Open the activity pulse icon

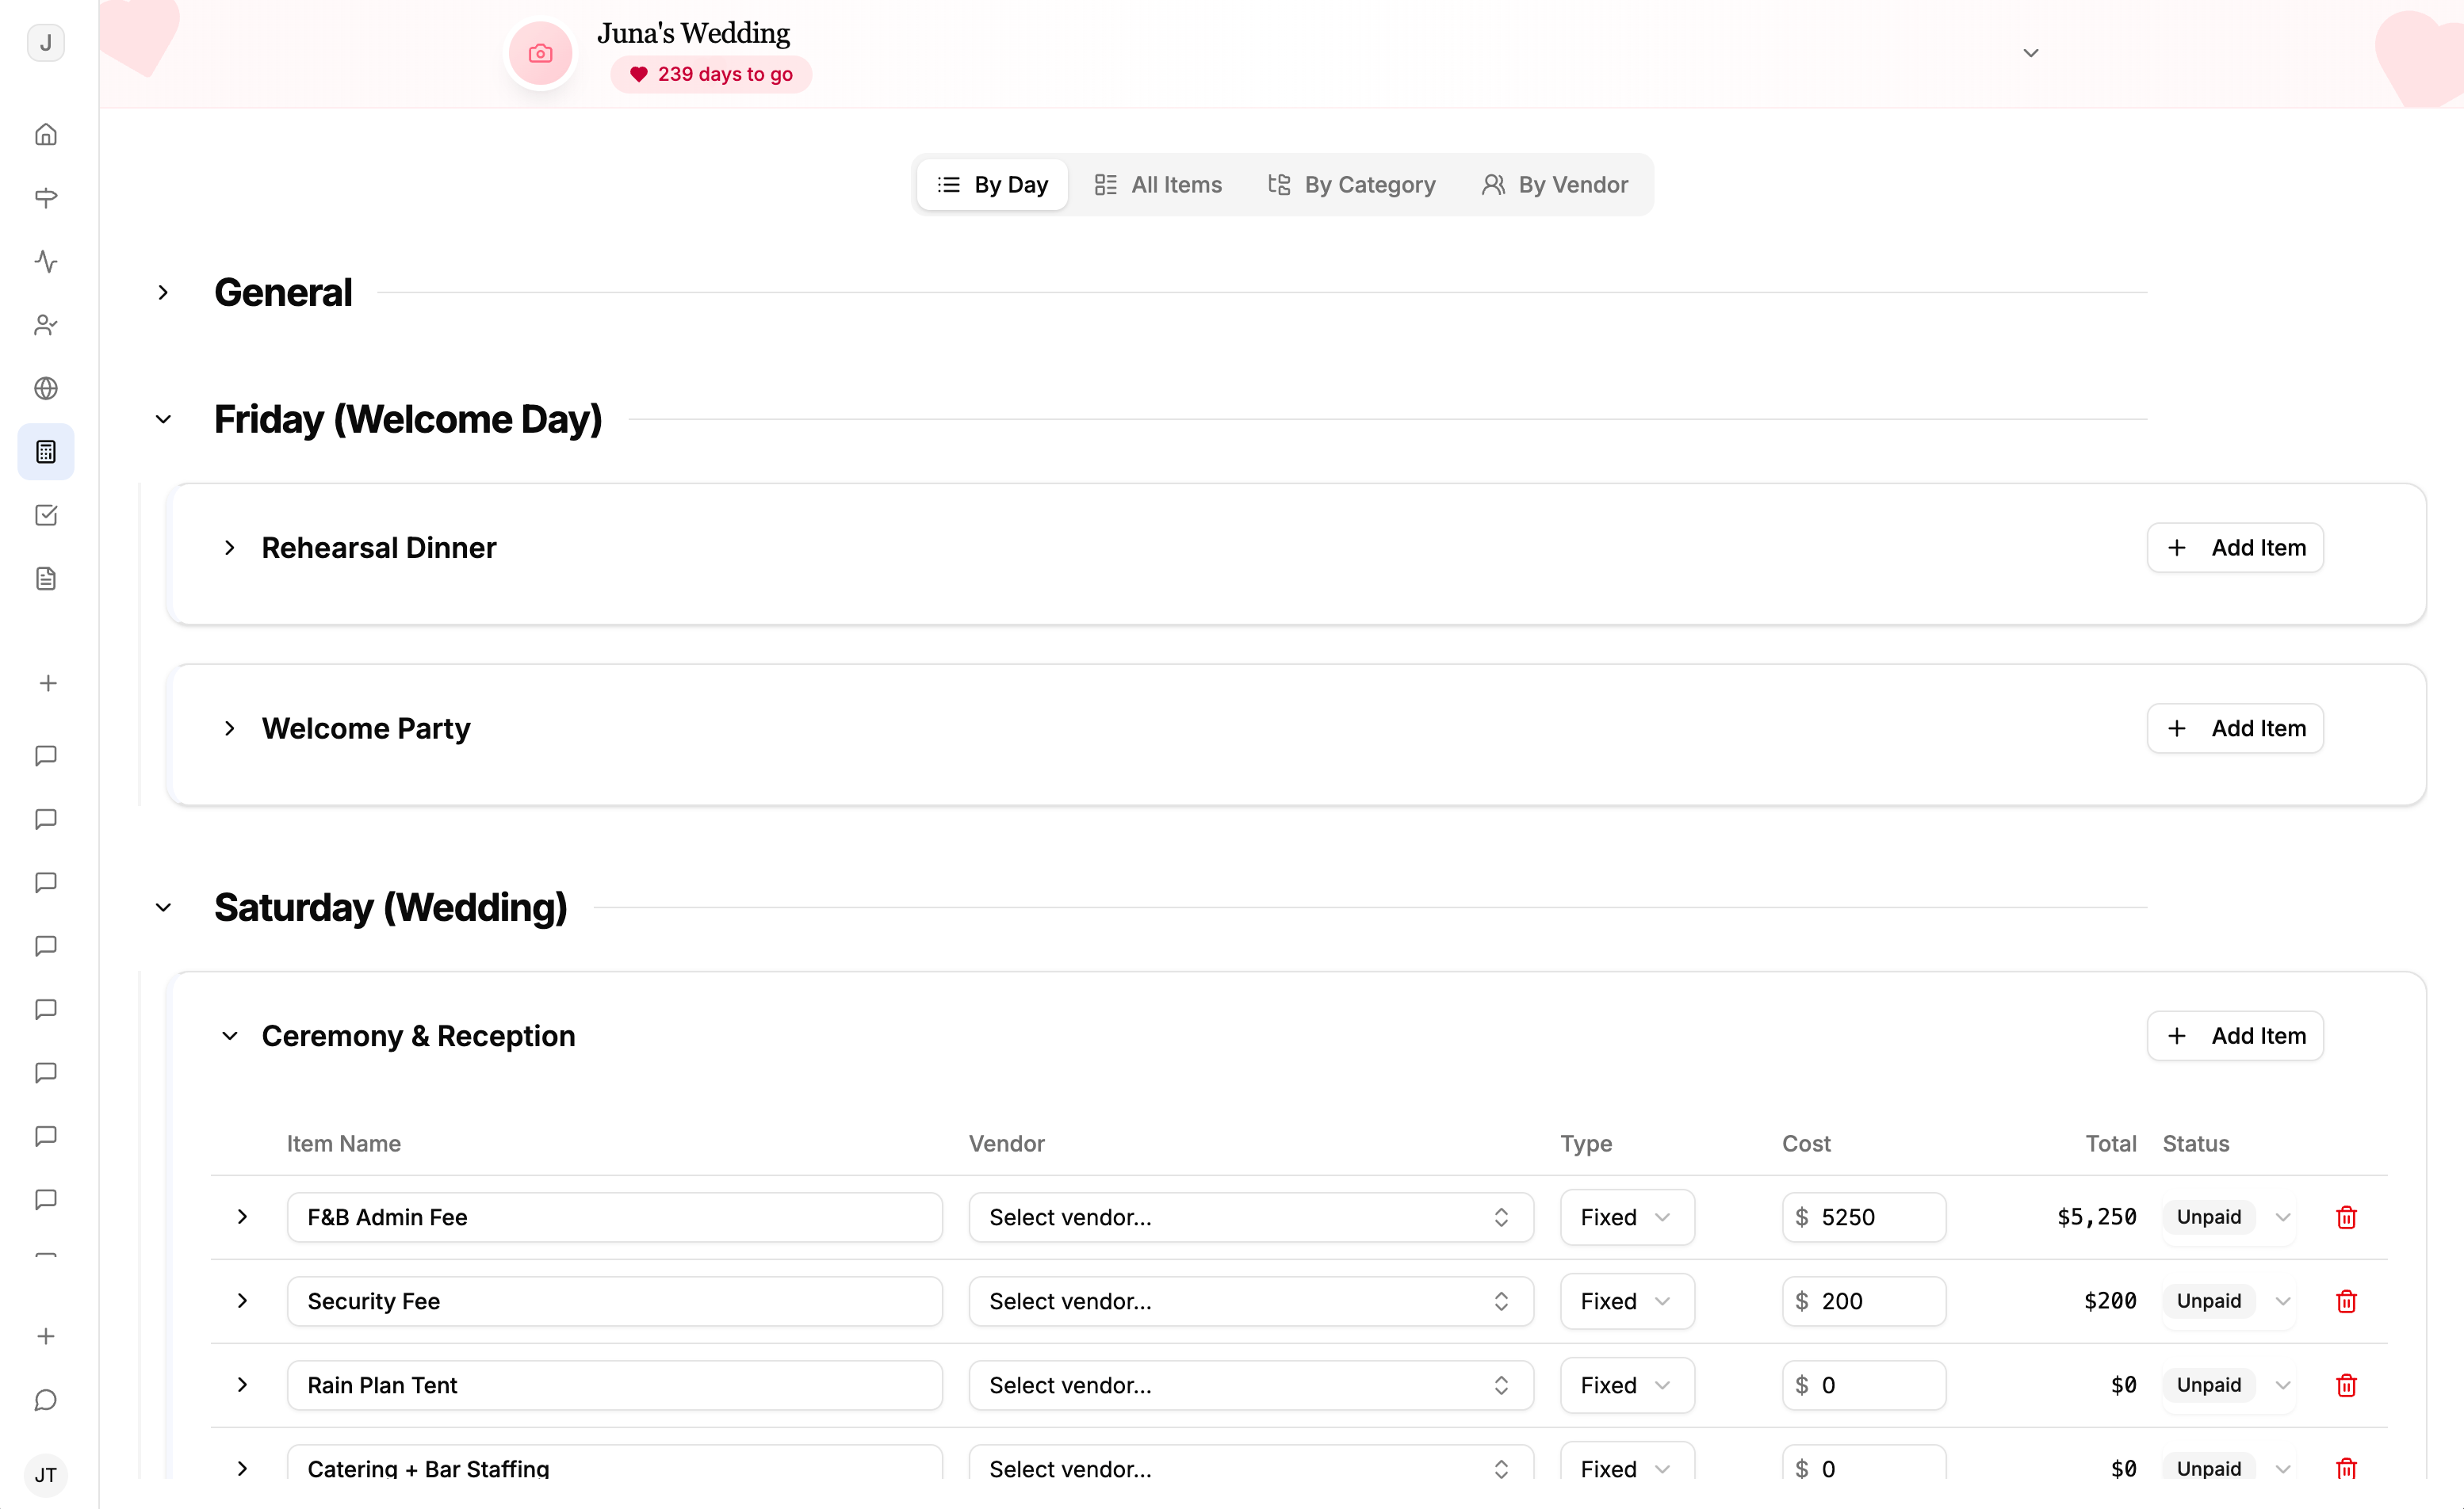[x=46, y=261]
